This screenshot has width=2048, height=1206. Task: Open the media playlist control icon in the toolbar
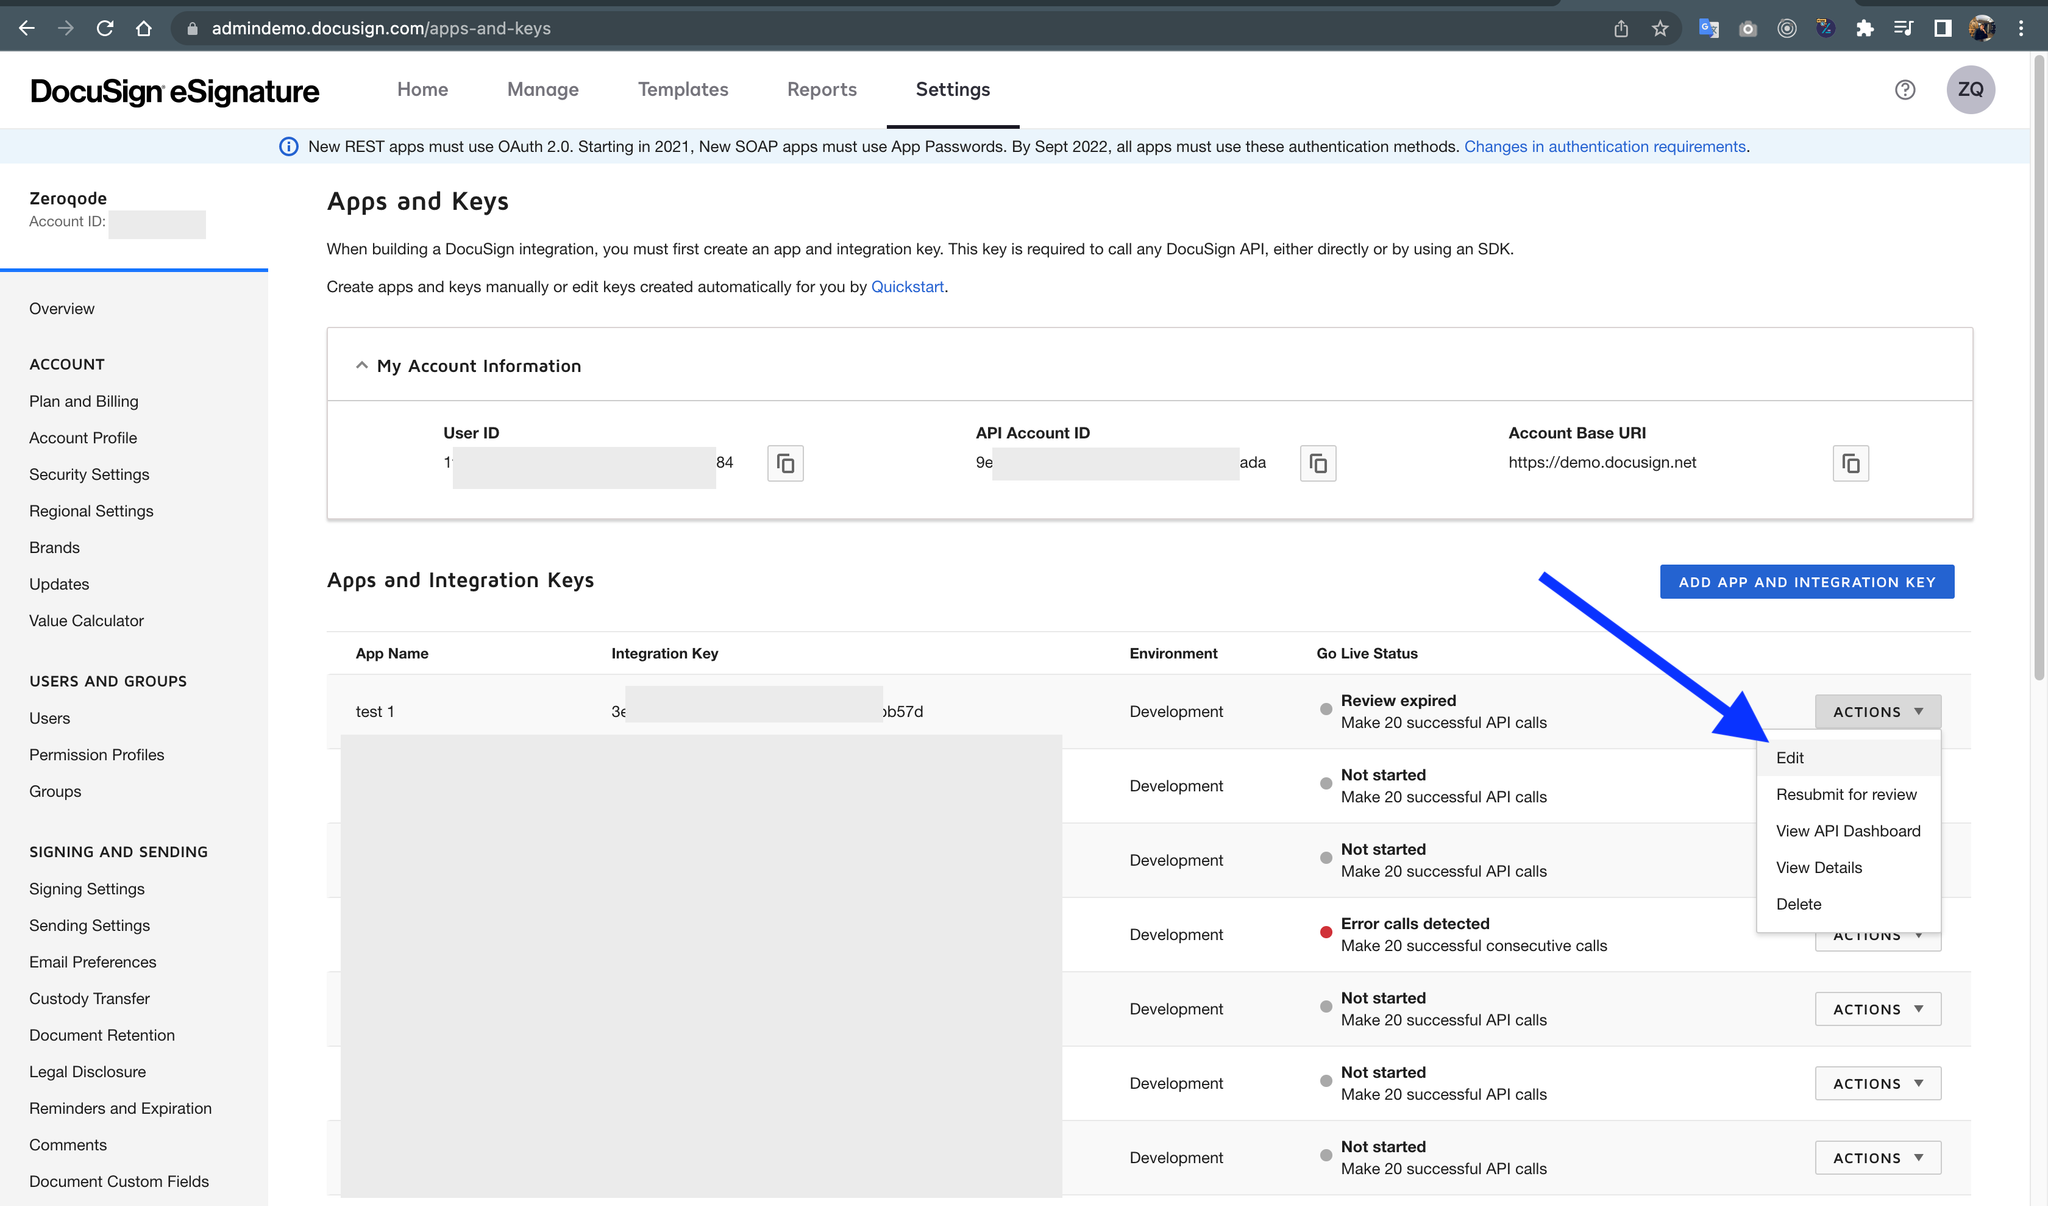point(1903,28)
